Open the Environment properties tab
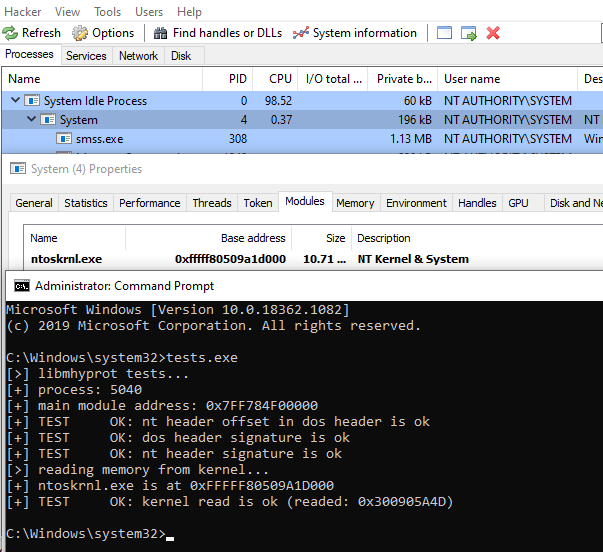603x552 pixels. (416, 203)
